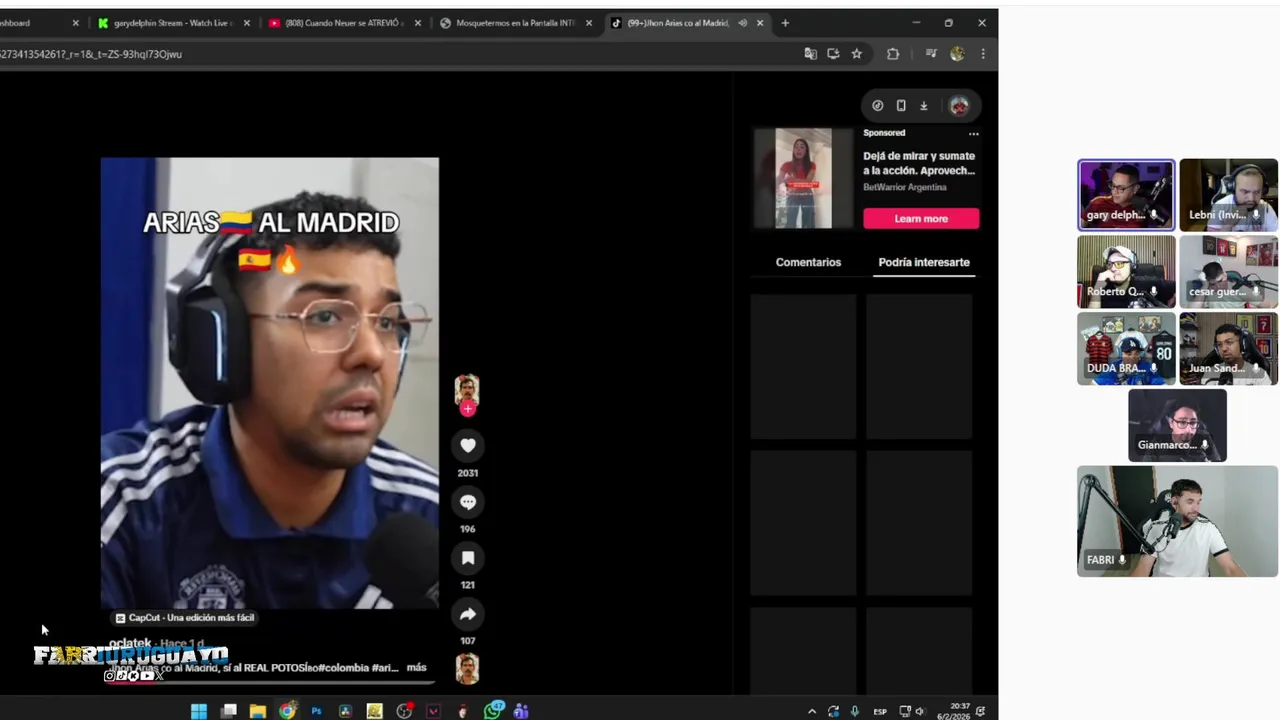Image resolution: width=1280 pixels, height=720 pixels.
Task: Switch to Comentarios tab
Action: pyautogui.click(x=808, y=262)
